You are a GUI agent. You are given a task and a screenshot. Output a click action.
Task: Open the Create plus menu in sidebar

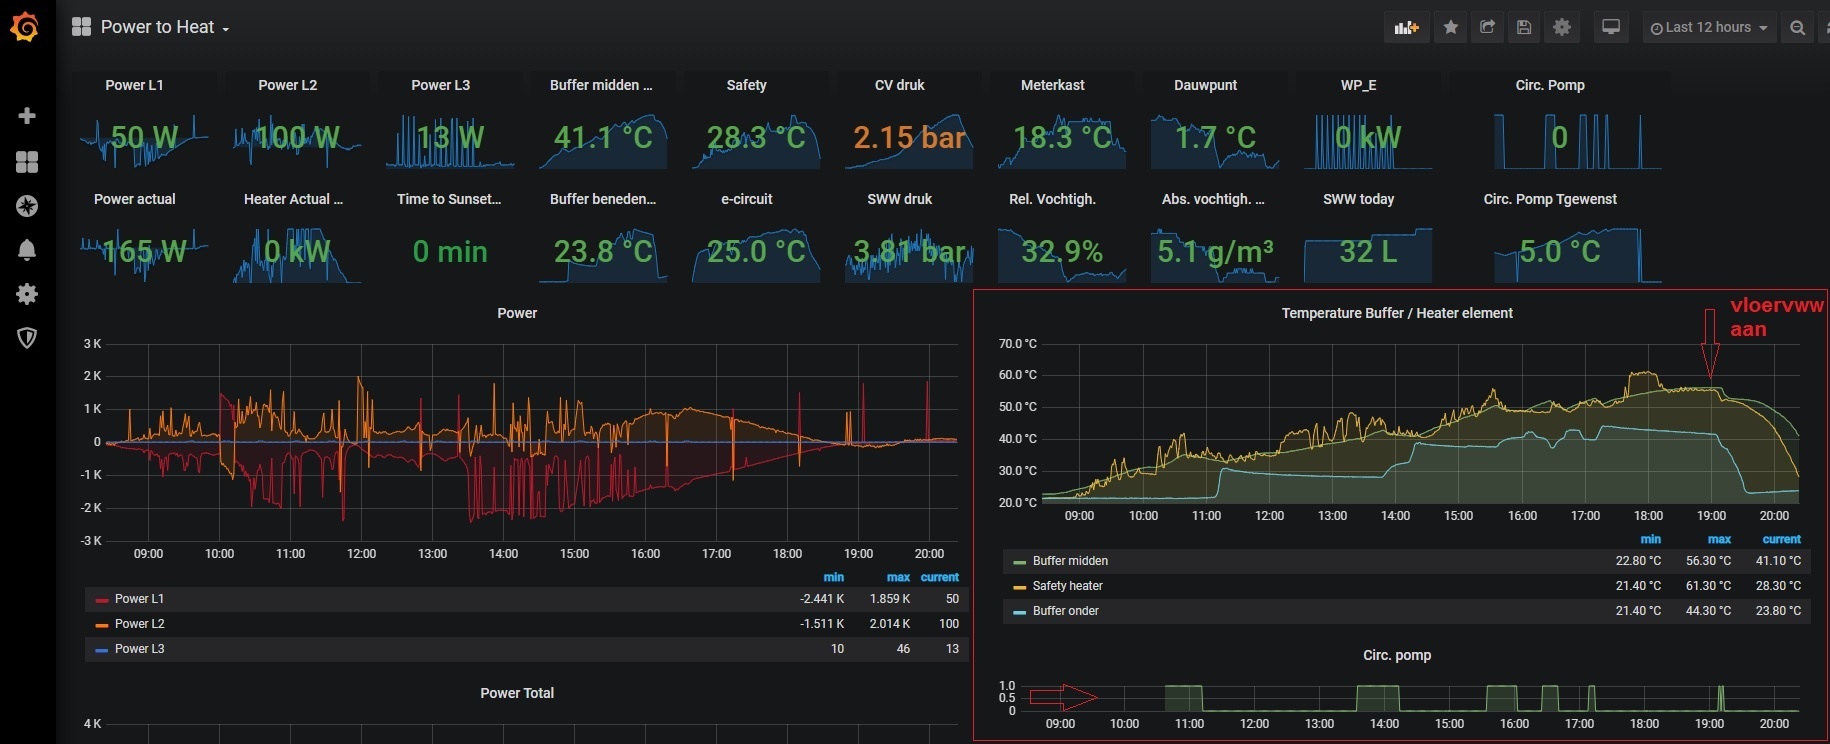click(x=27, y=116)
